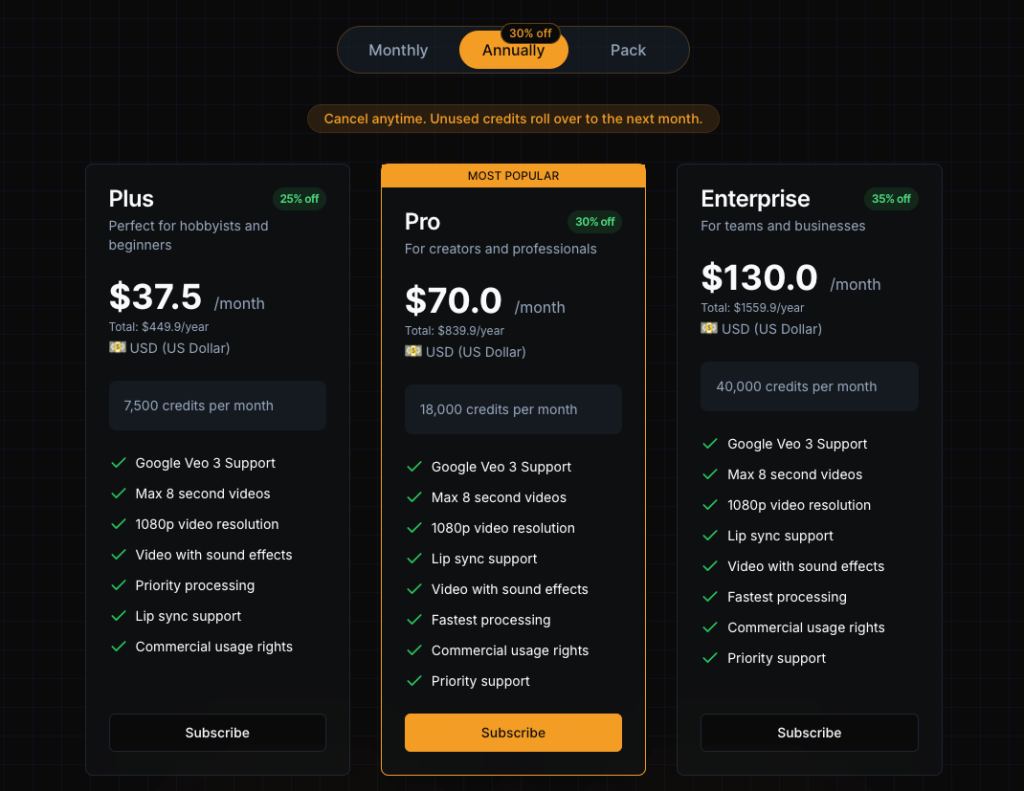1024x791 pixels.
Task: Click the checkmark next to Pro Lip sync support
Action: [x=414, y=558]
